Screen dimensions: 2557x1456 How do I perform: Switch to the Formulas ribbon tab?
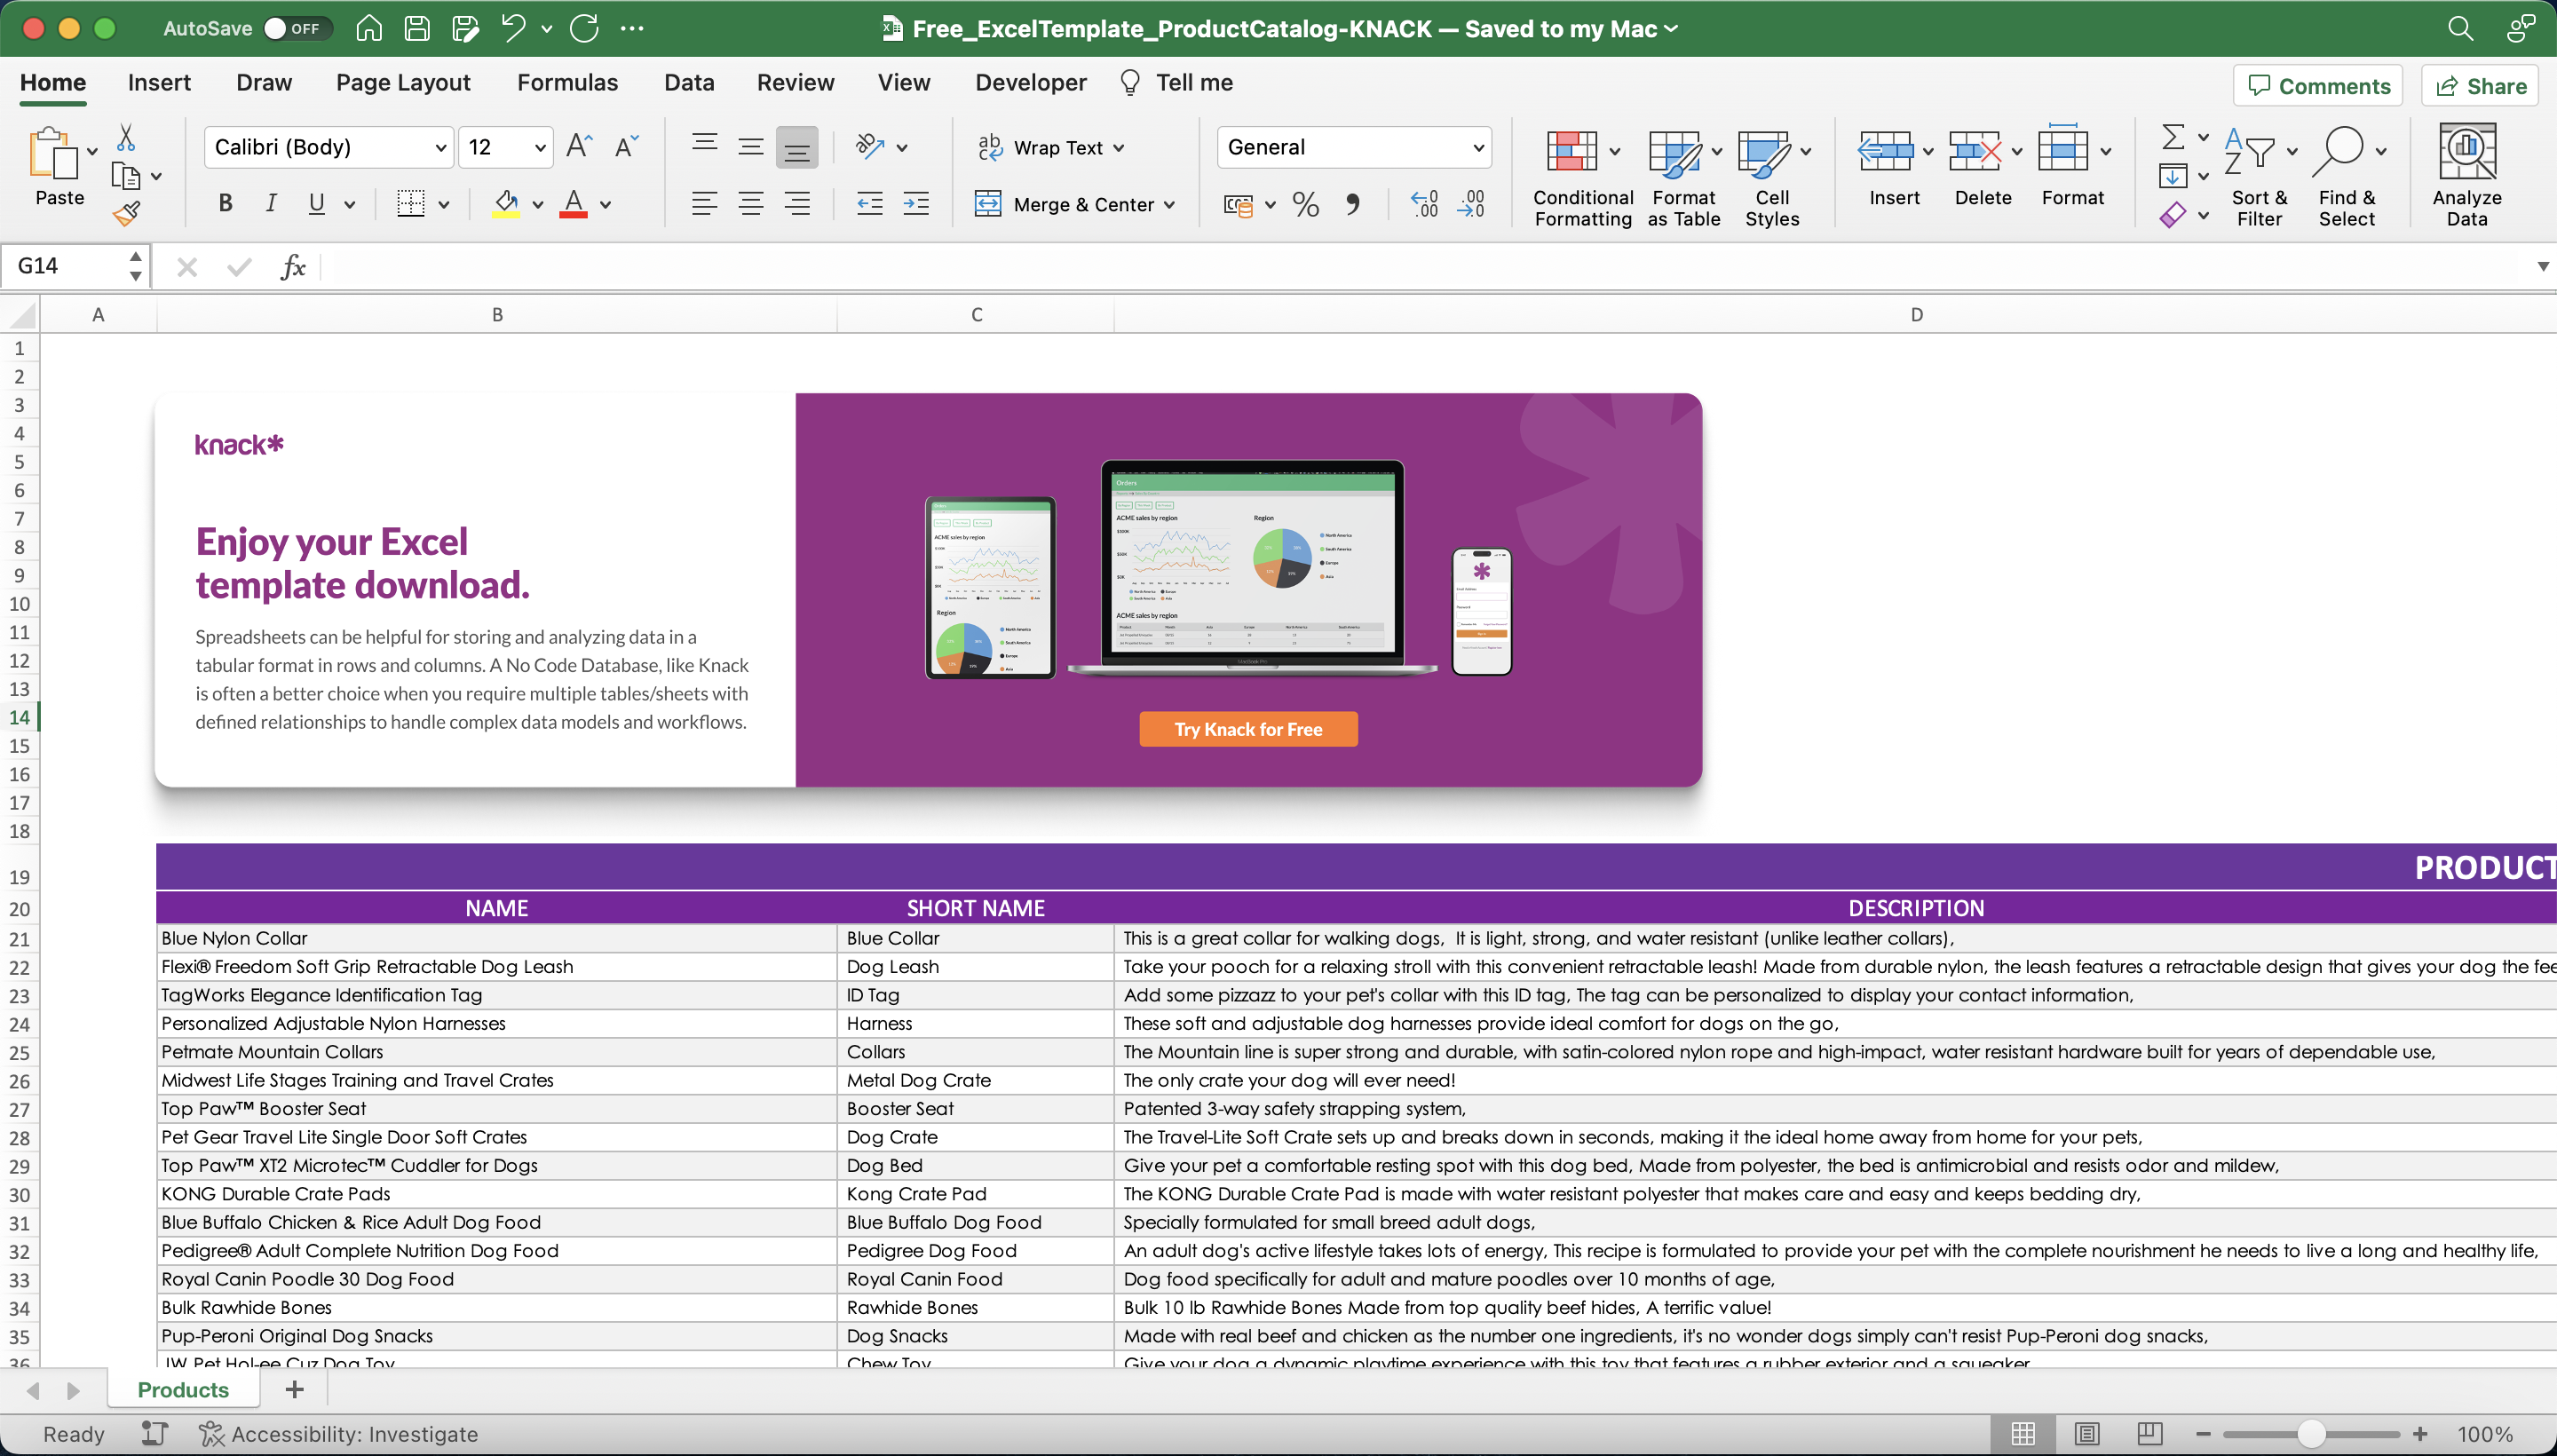[566, 82]
